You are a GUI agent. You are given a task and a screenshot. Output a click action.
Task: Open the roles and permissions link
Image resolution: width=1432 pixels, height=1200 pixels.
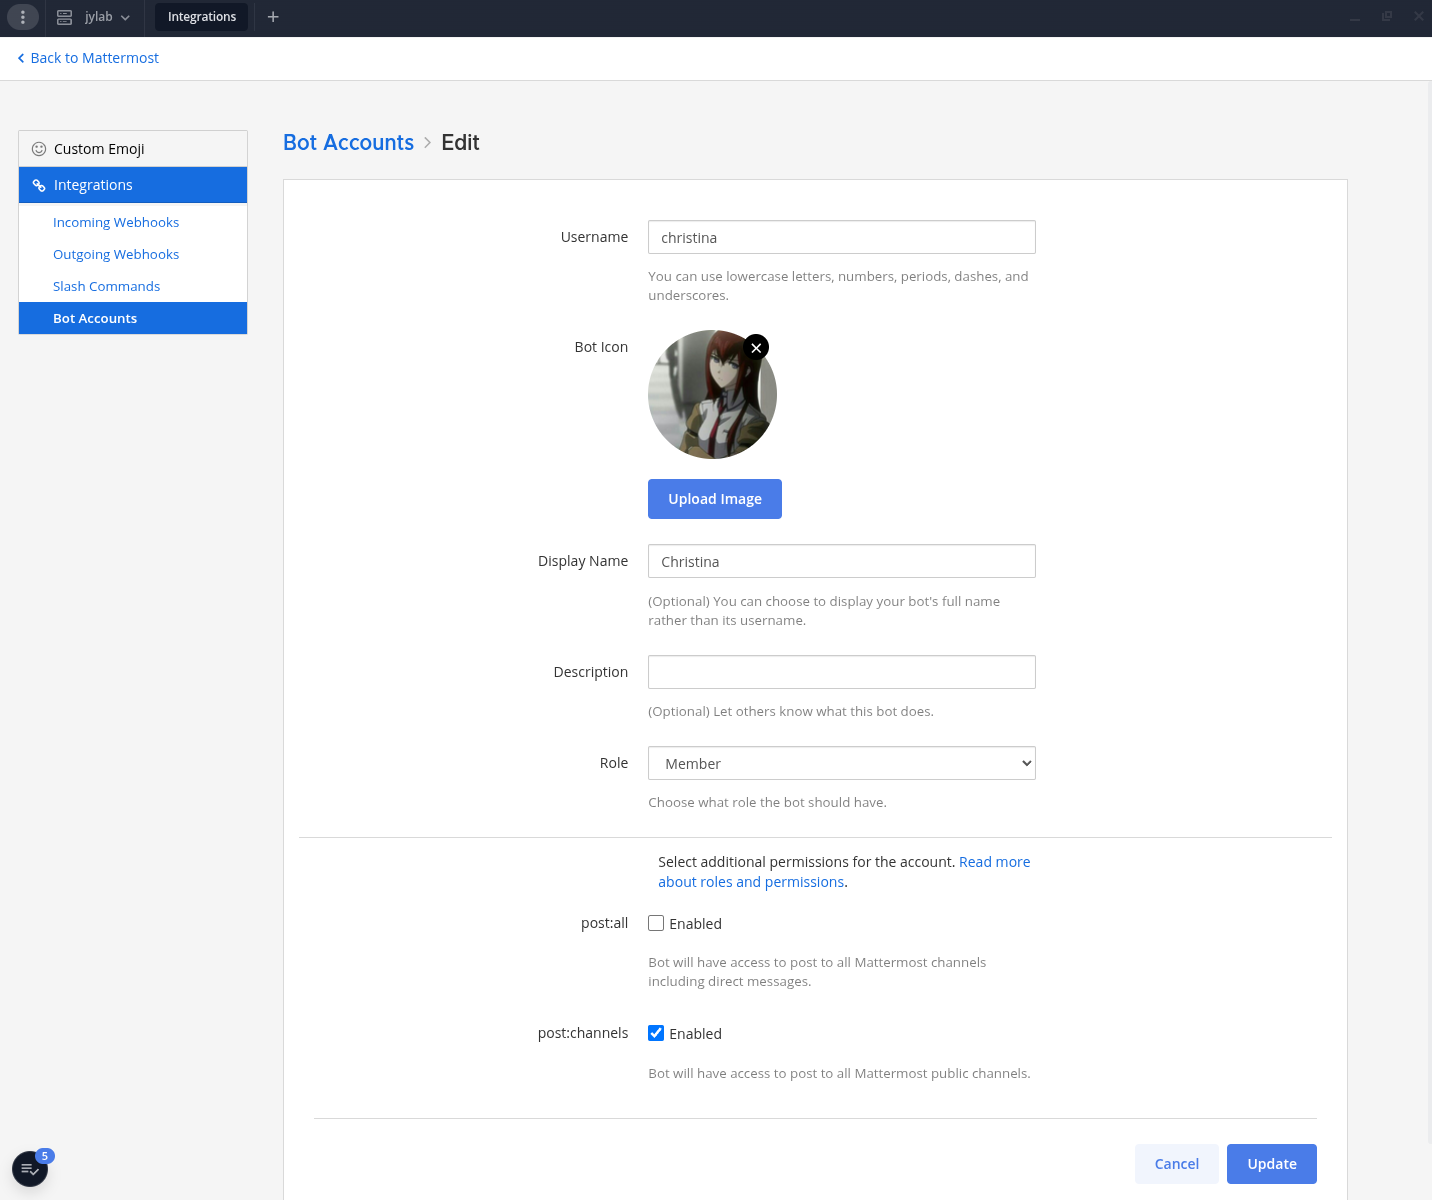pyautogui.click(x=751, y=881)
